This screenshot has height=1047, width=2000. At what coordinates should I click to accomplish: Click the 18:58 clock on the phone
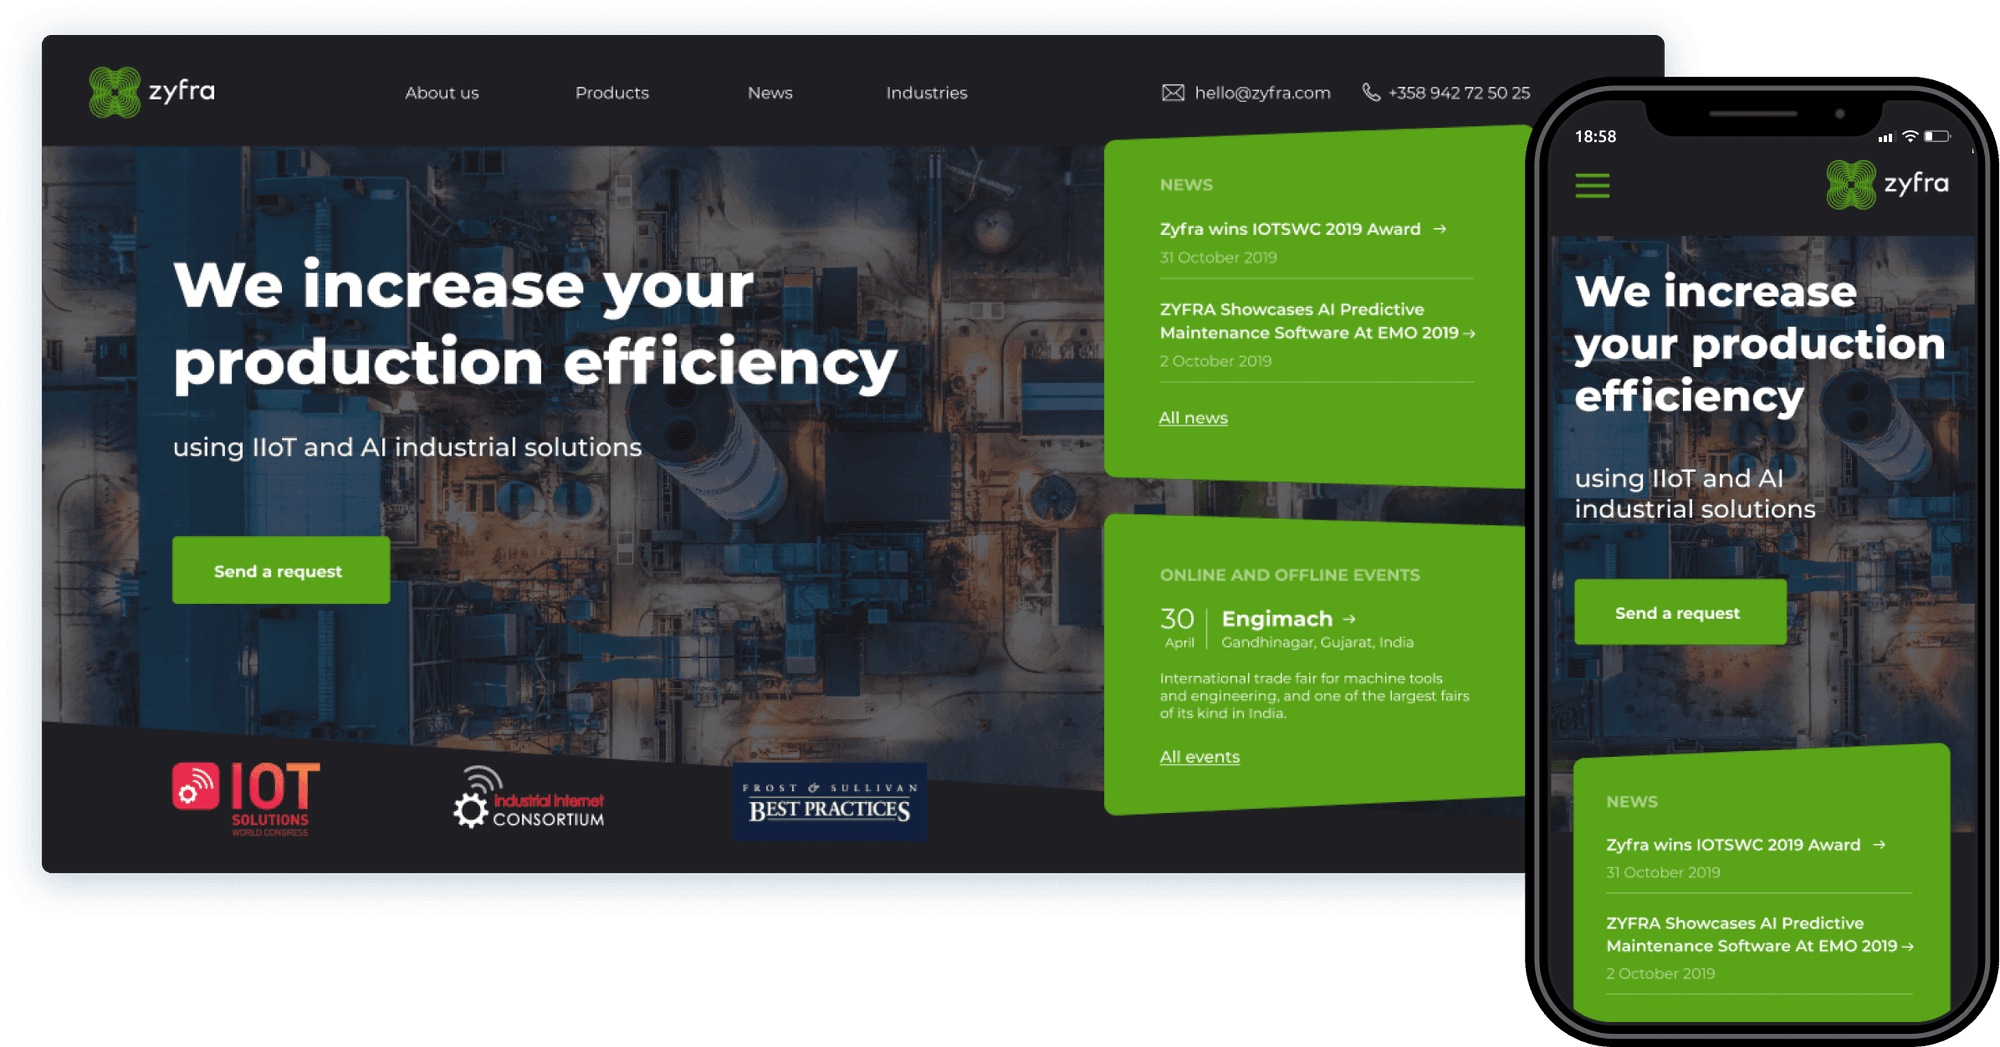[1595, 137]
